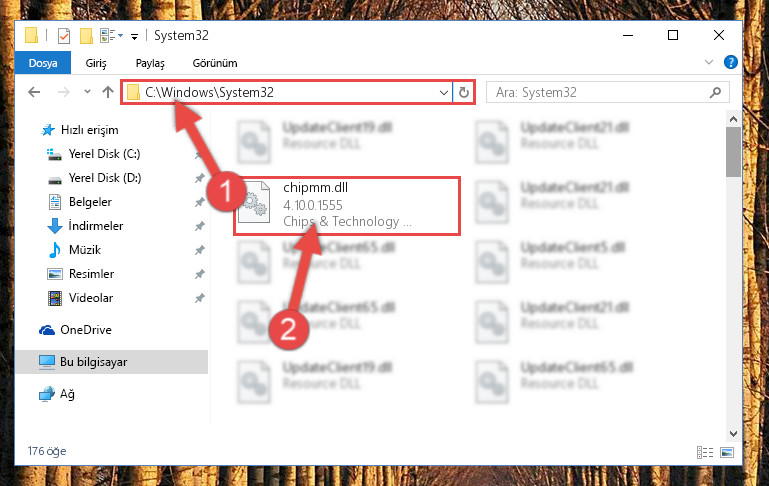Refresh the System32 folder view
Screen dimensions: 769x486
(463, 92)
